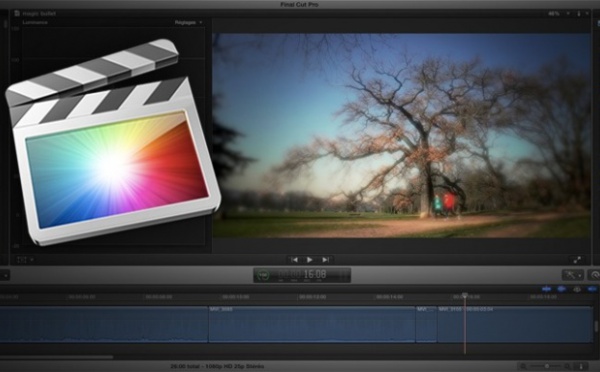Screen dimensions: 600x372
Task: Click the timecode display dashboard
Action: tap(302, 275)
